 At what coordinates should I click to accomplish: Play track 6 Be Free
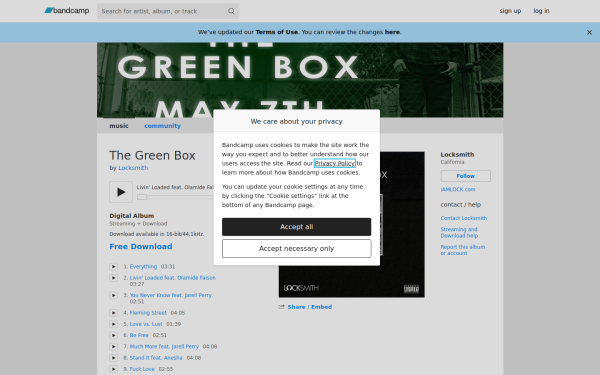pos(113,335)
